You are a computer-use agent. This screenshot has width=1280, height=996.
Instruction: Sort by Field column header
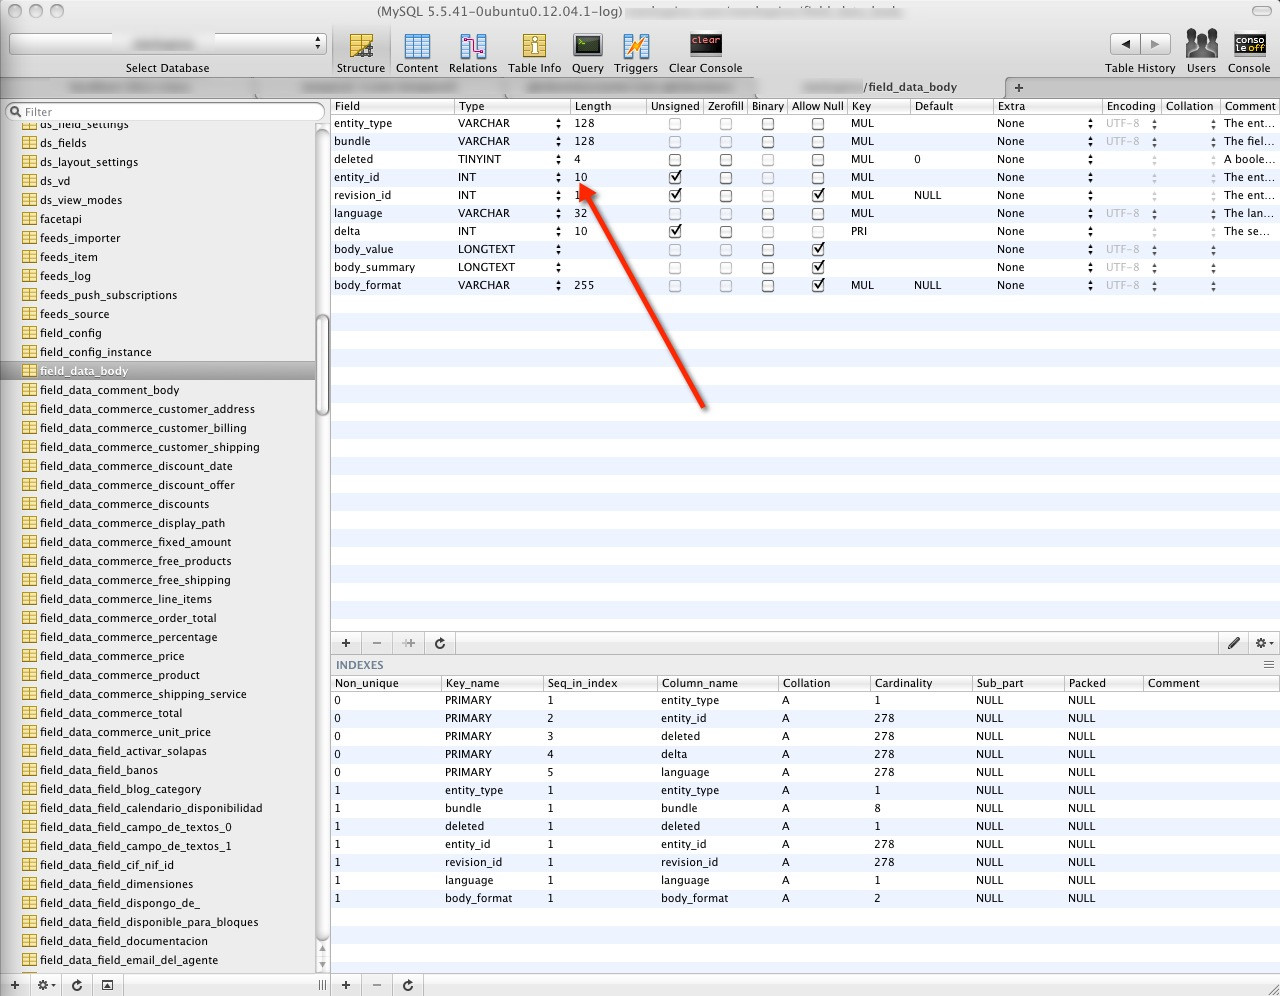click(392, 106)
